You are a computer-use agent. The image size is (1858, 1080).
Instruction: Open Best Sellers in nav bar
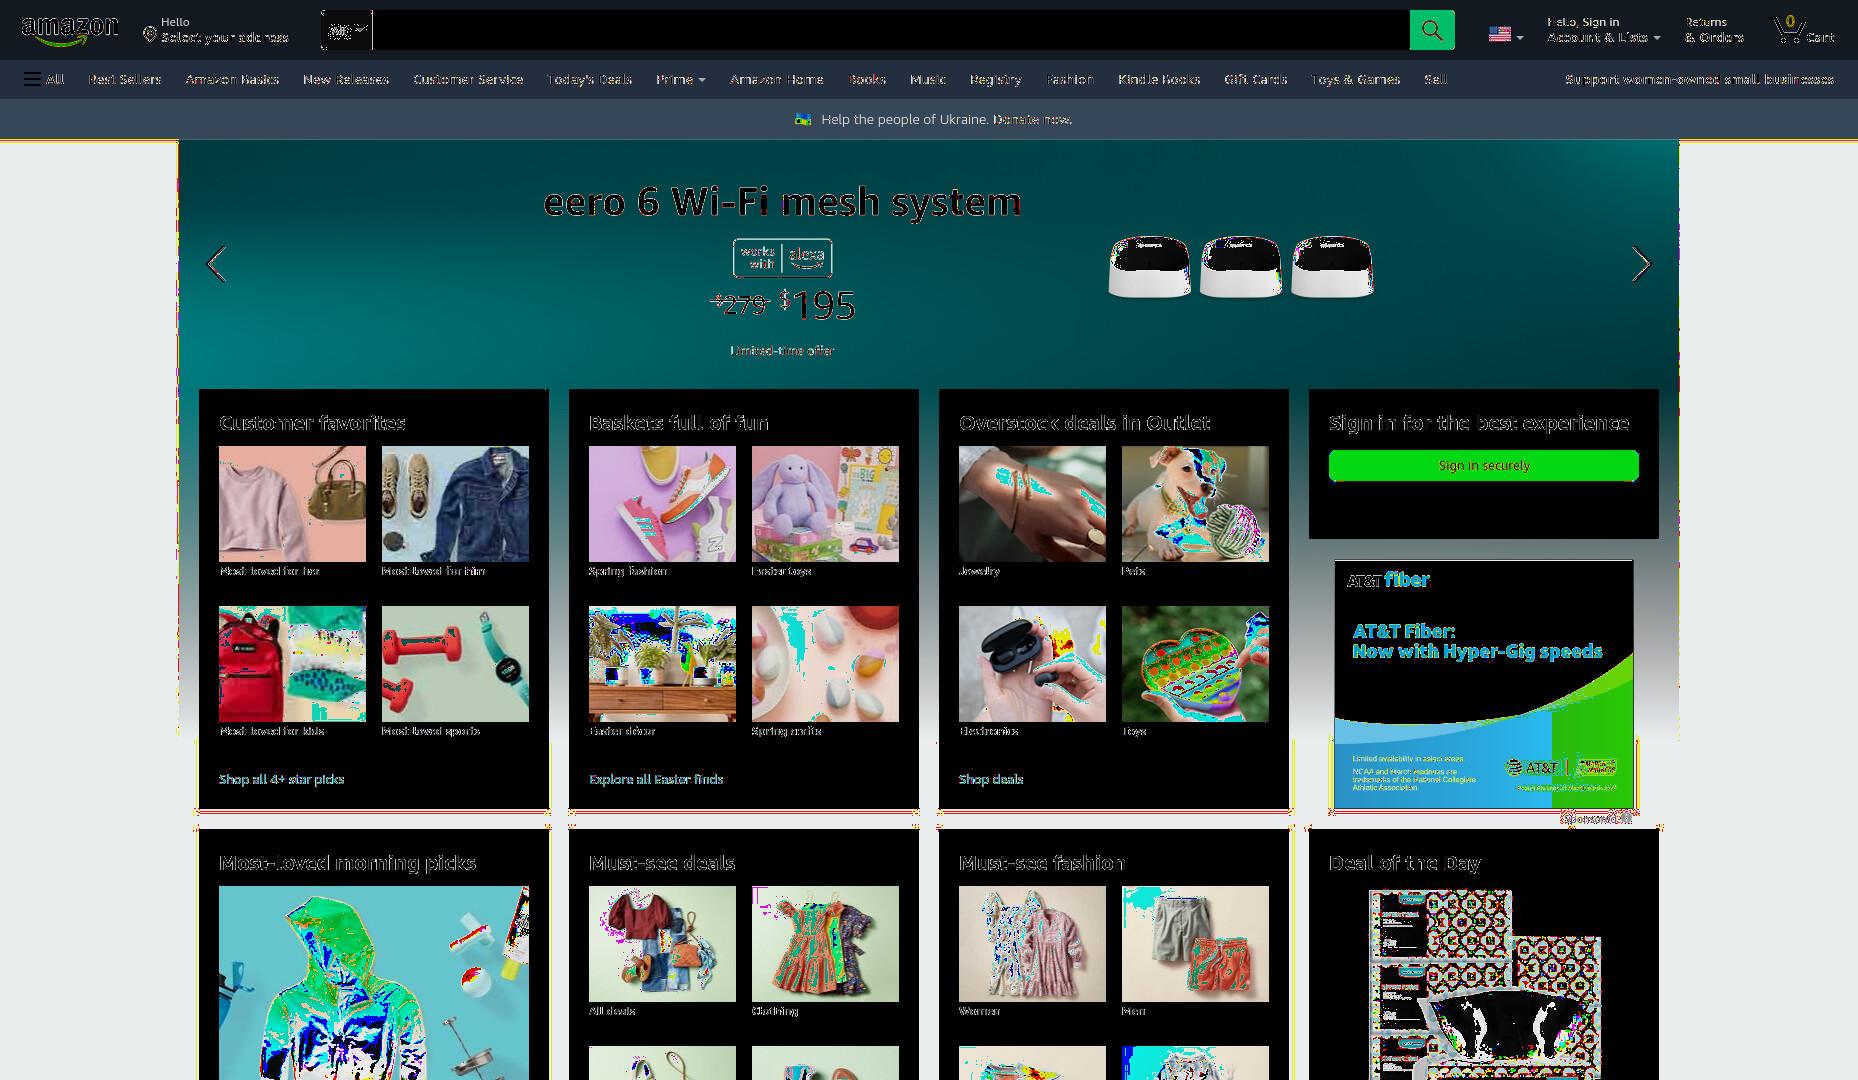tap(125, 79)
